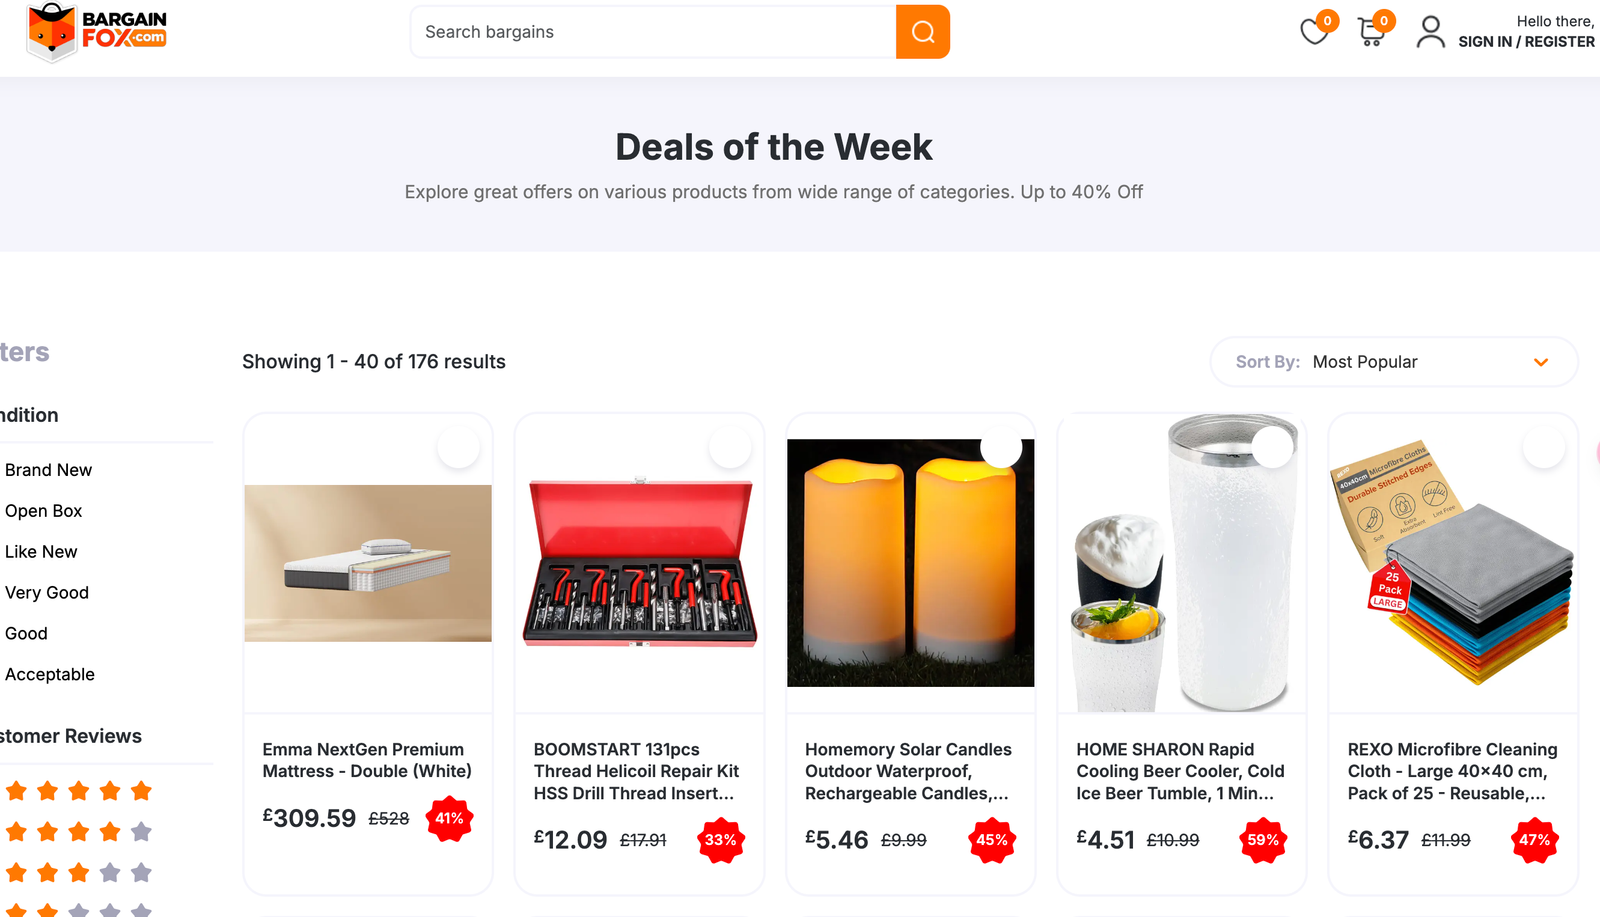Open the Sort By Most Popular dropdown

click(1394, 362)
